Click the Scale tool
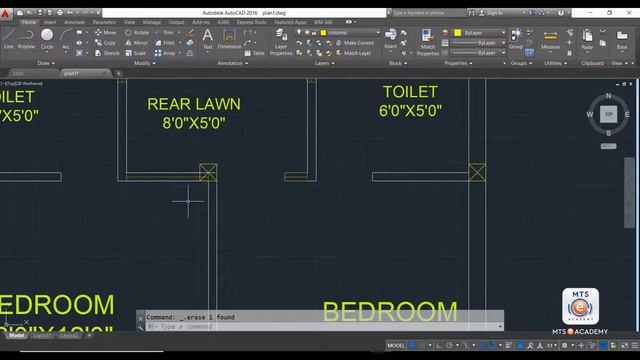 point(136,53)
